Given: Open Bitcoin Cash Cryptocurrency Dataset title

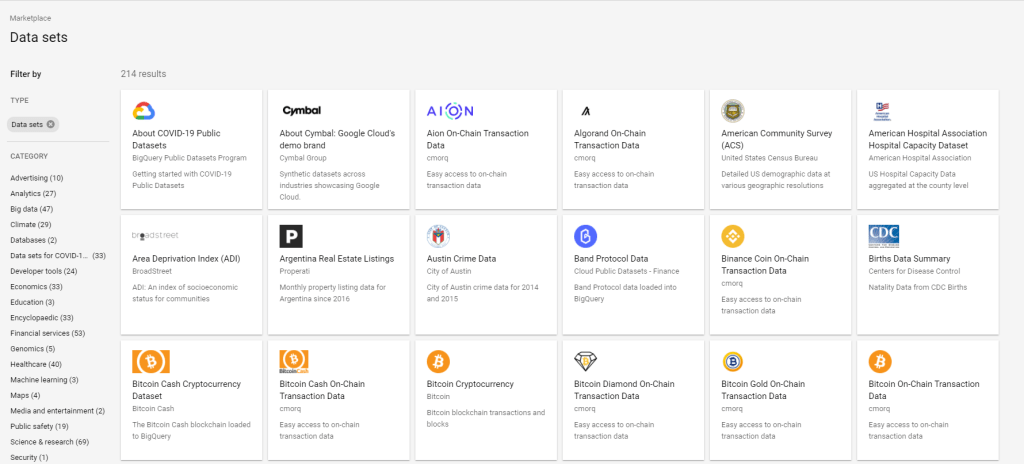Looking at the screenshot, I should (x=186, y=390).
